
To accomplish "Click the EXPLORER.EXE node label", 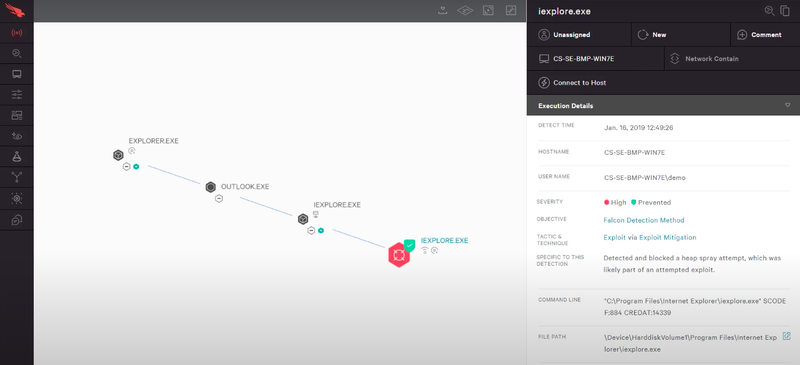I will pos(154,141).
